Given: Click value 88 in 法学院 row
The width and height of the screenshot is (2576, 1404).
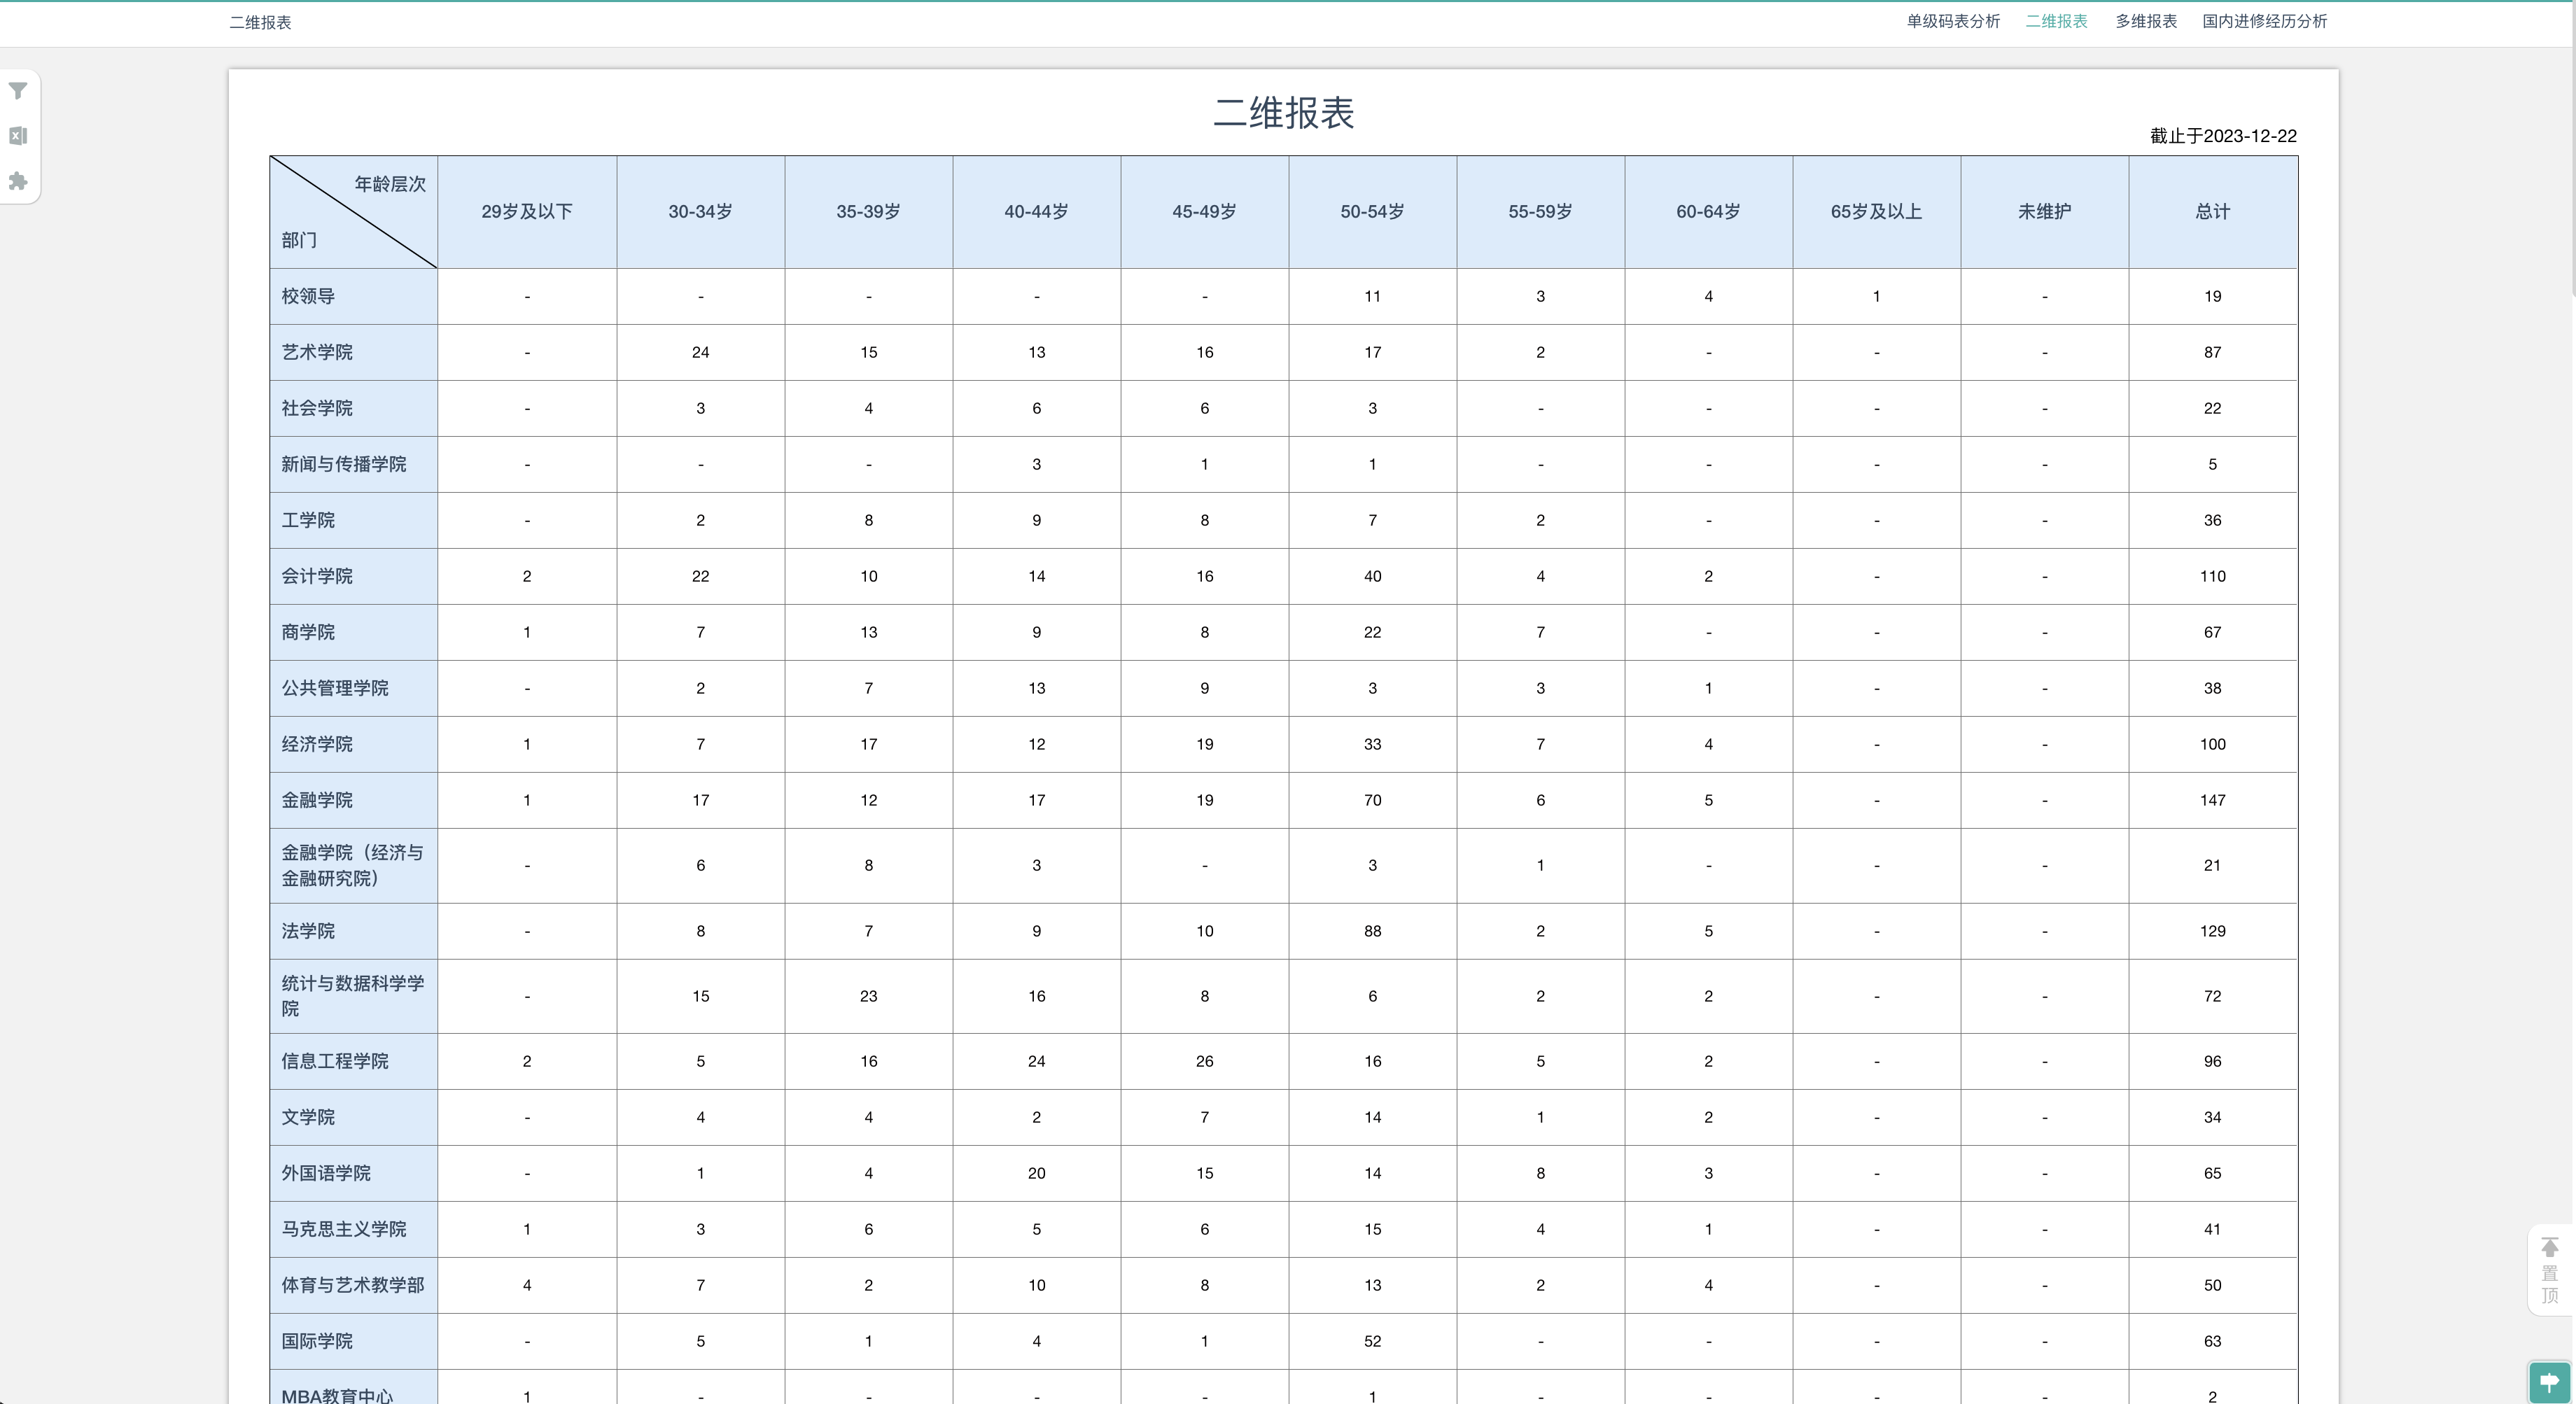Looking at the screenshot, I should tap(1373, 931).
